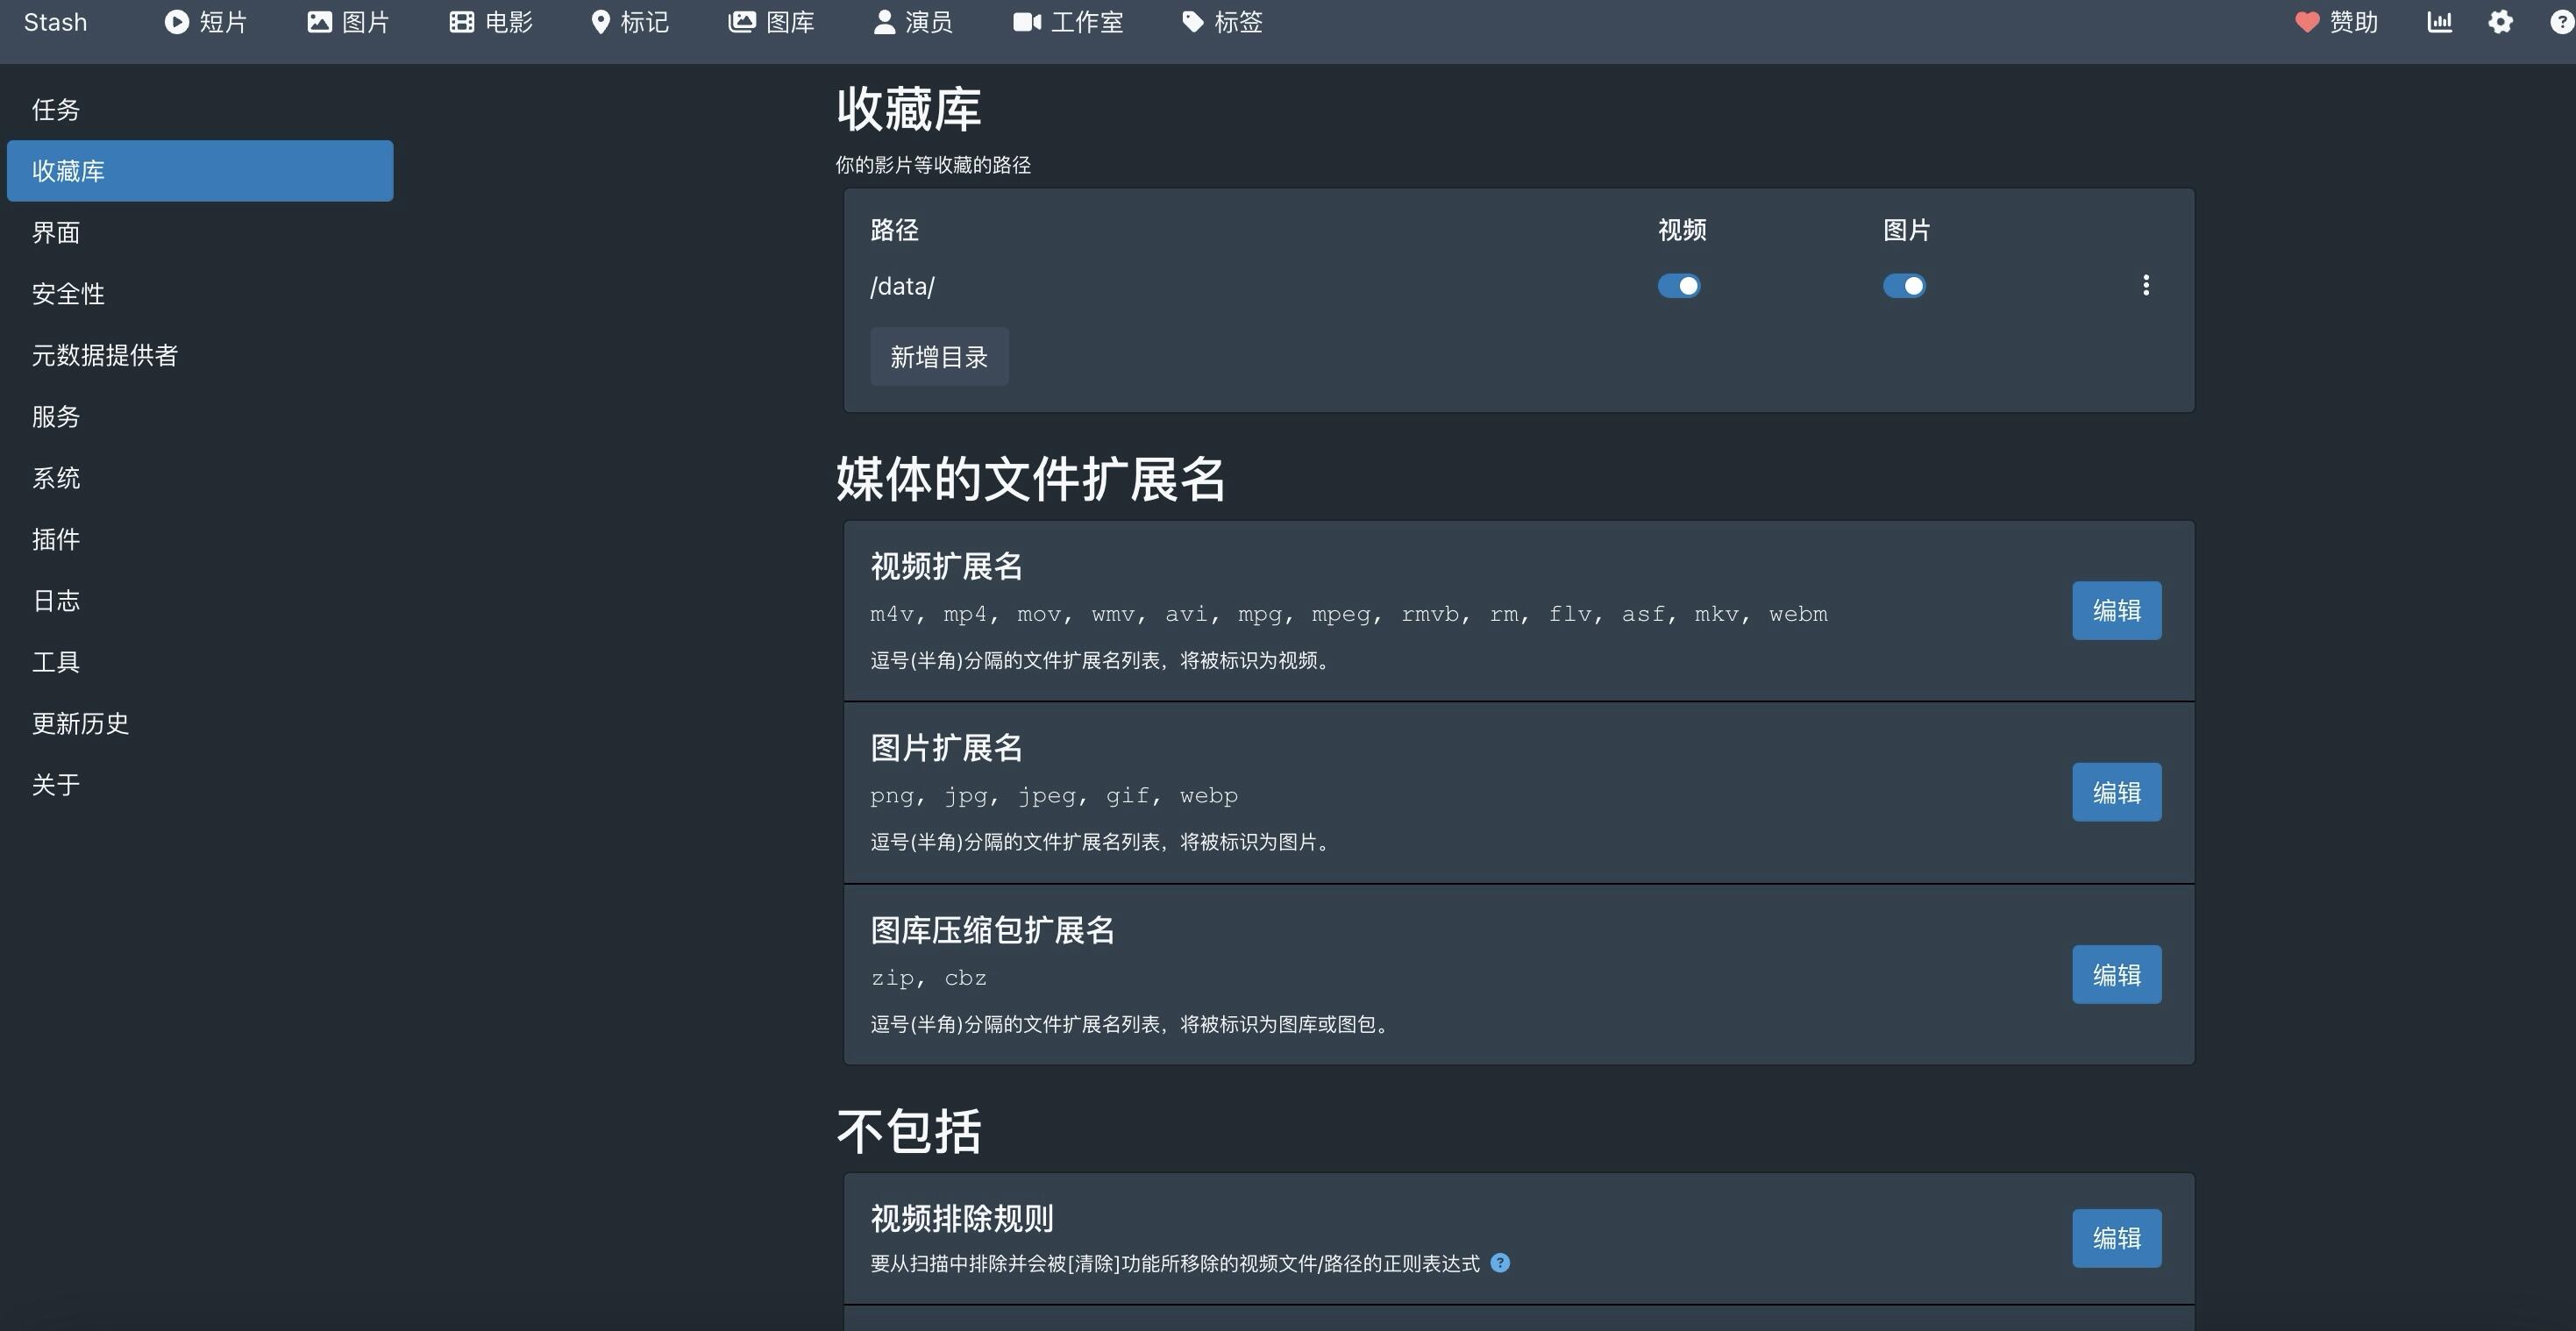The height and width of the screenshot is (1331, 2576).
Task: Open the 标签 tags page
Action: click(1222, 22)
